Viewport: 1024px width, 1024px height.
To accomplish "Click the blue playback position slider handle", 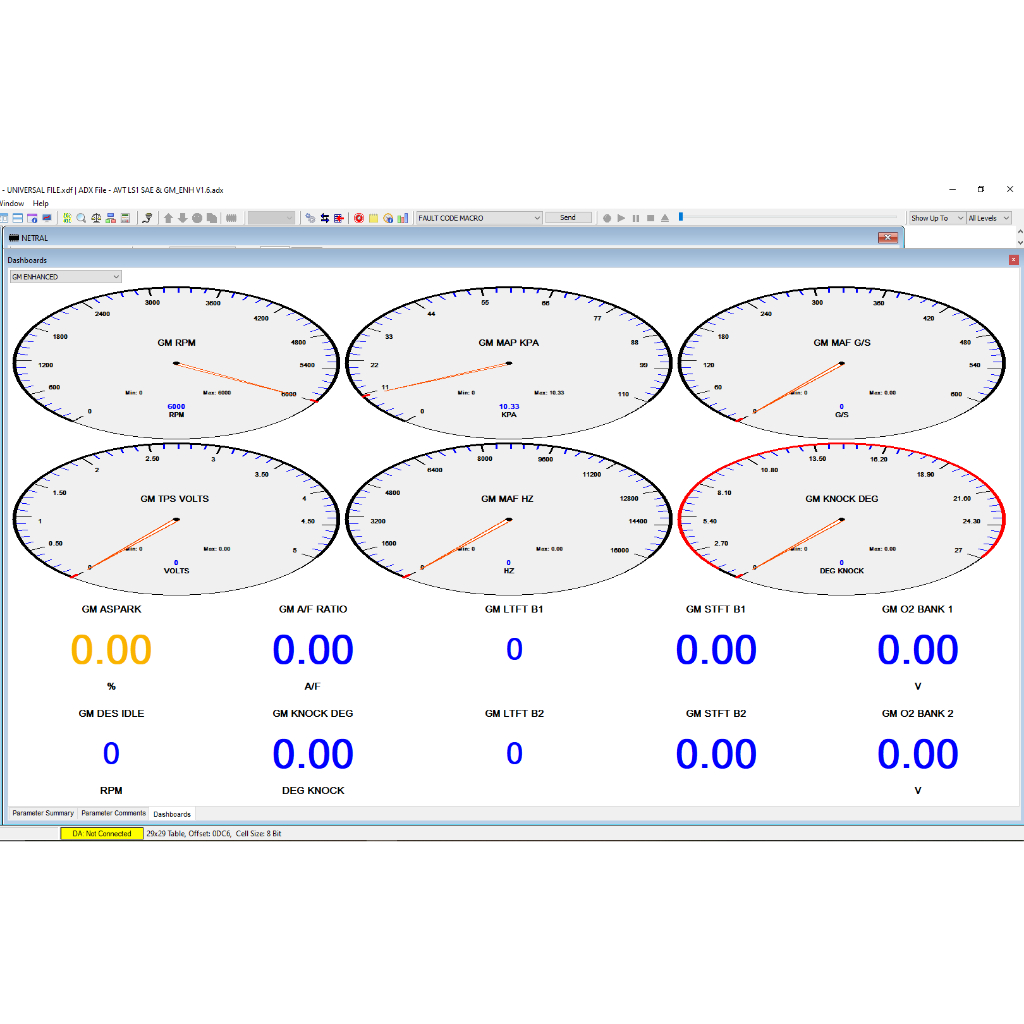I will [x=680, y=217].
